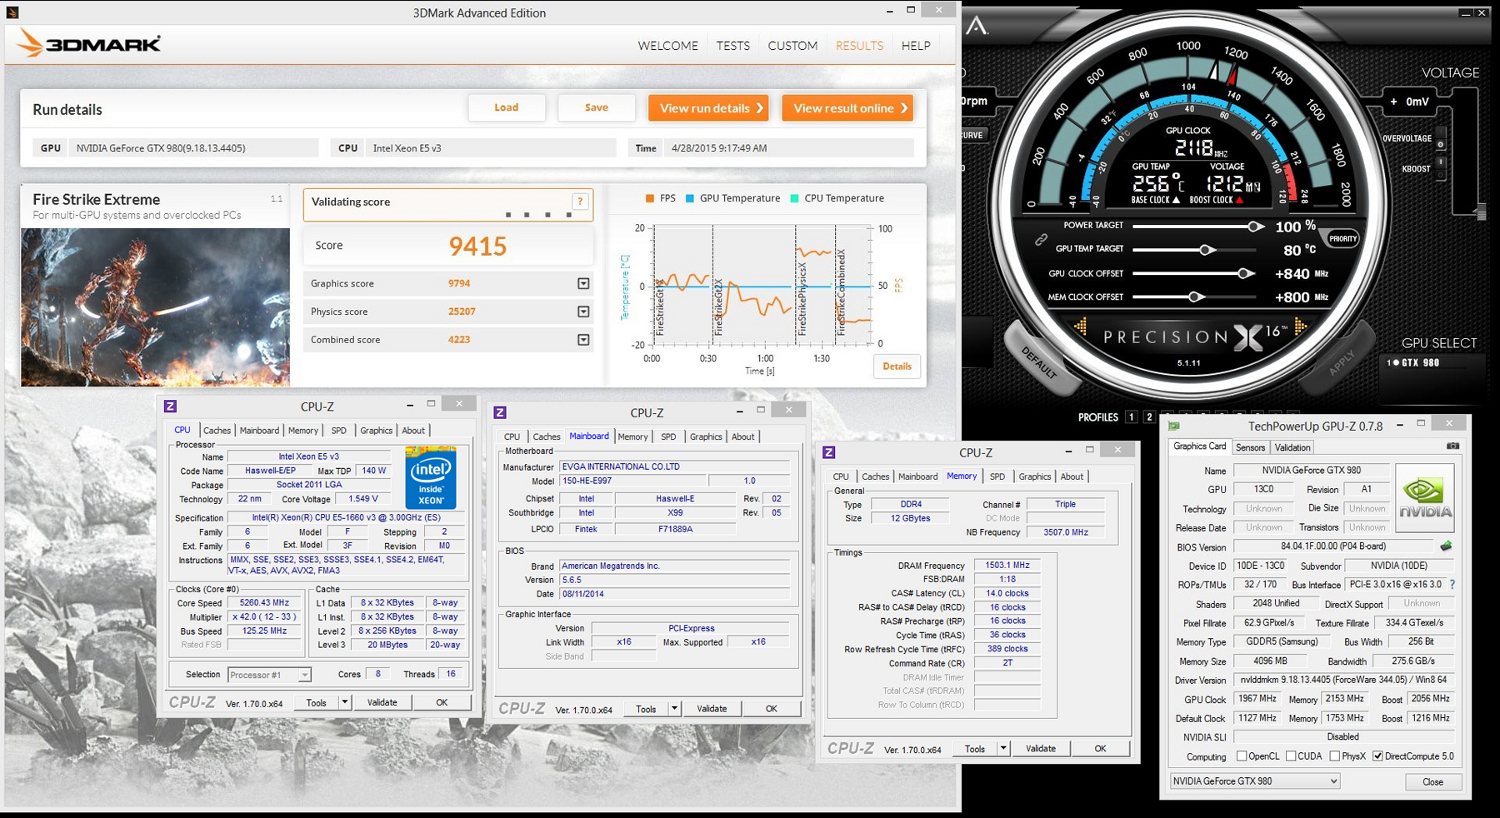Click the right yellow arrow in Precision X

(1300, 326)
